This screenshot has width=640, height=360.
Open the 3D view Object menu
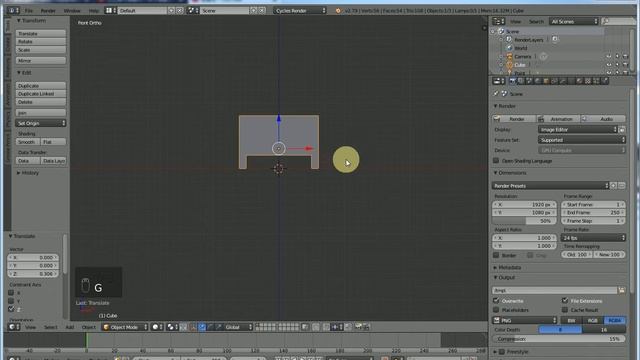coord(89,327)
